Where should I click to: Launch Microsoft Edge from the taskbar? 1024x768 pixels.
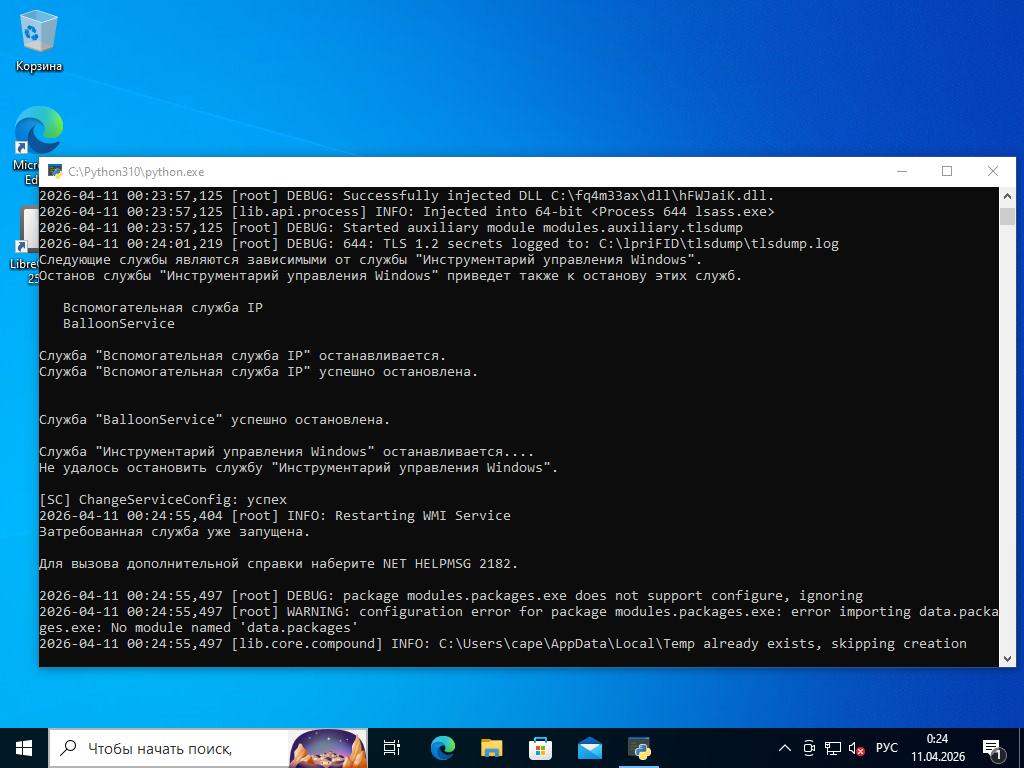click(x=442, y=747)
